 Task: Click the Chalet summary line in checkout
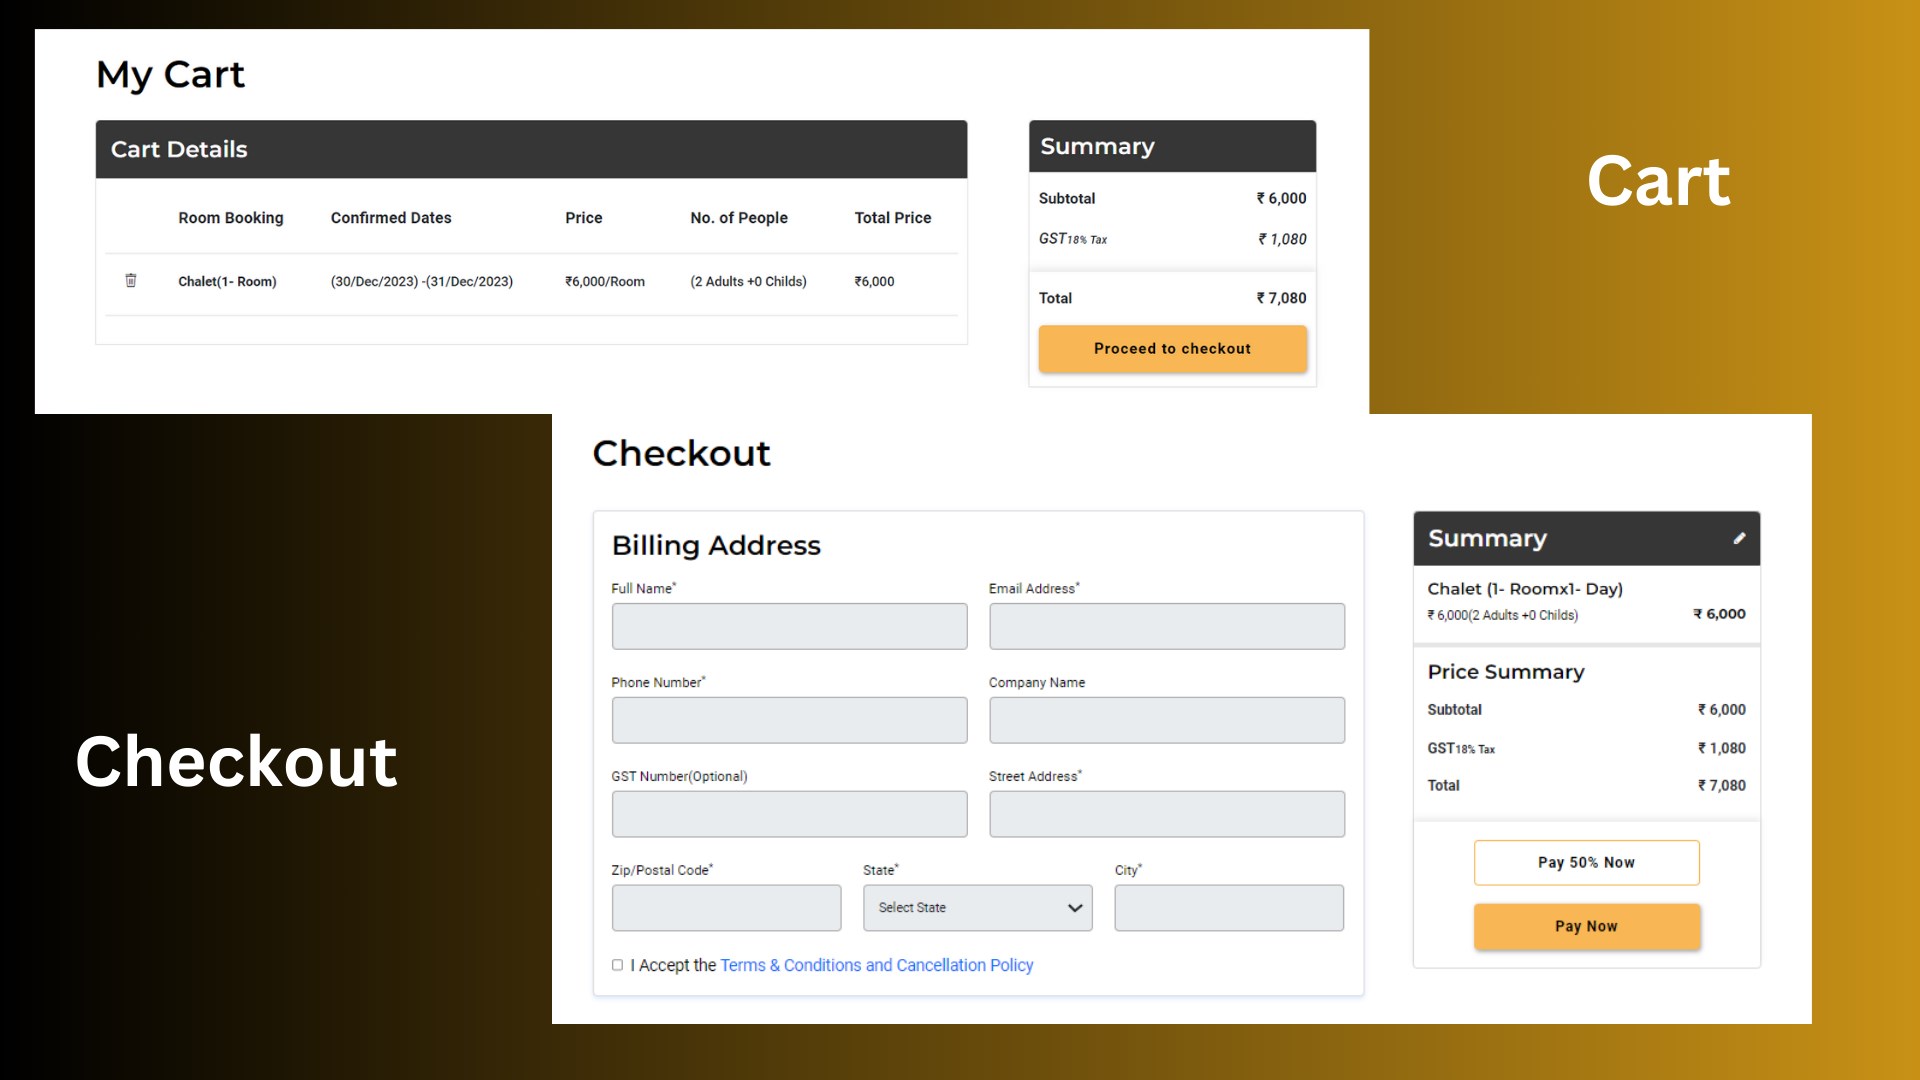pyautogui.click(x=1525, y=589)
